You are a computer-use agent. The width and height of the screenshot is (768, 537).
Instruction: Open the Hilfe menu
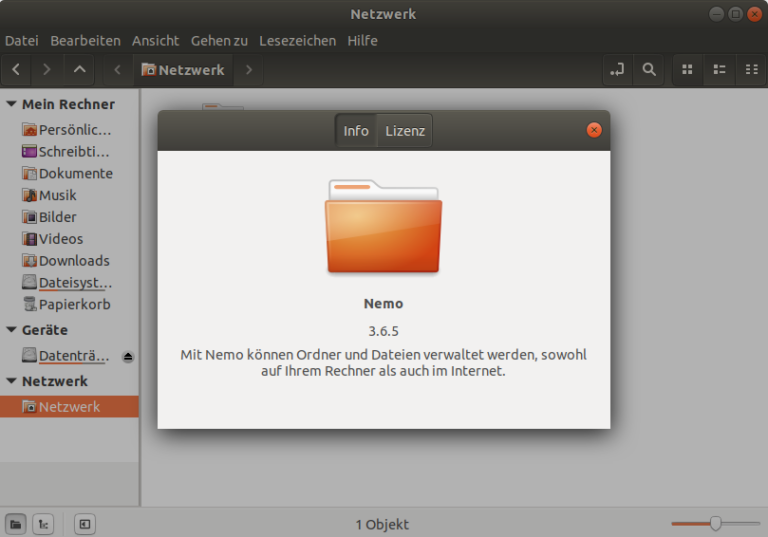(362, 41)
